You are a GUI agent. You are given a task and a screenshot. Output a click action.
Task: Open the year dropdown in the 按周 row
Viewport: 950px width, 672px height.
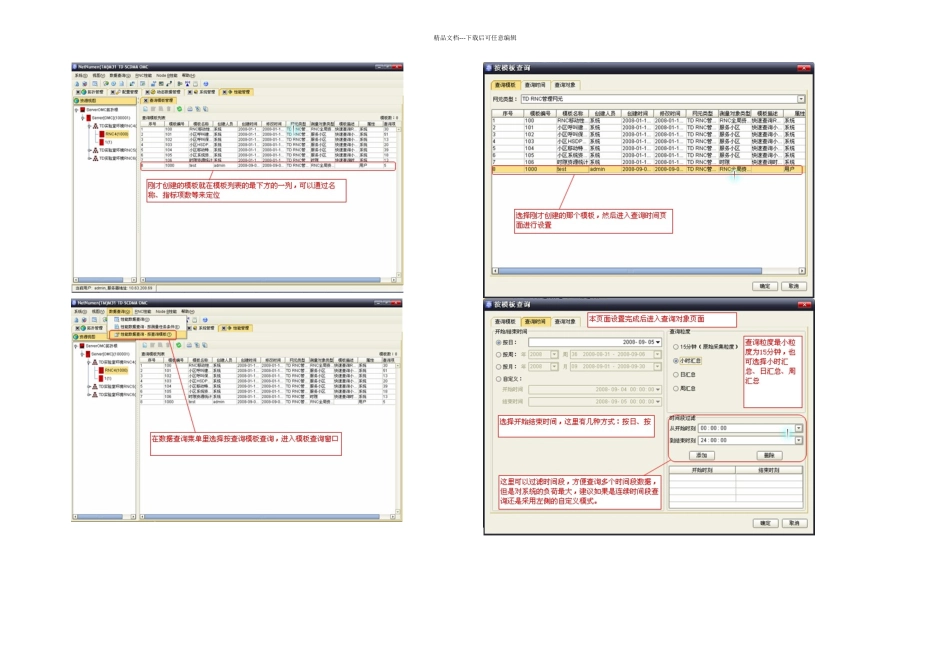pyautogui.click(x=554, y=354)
